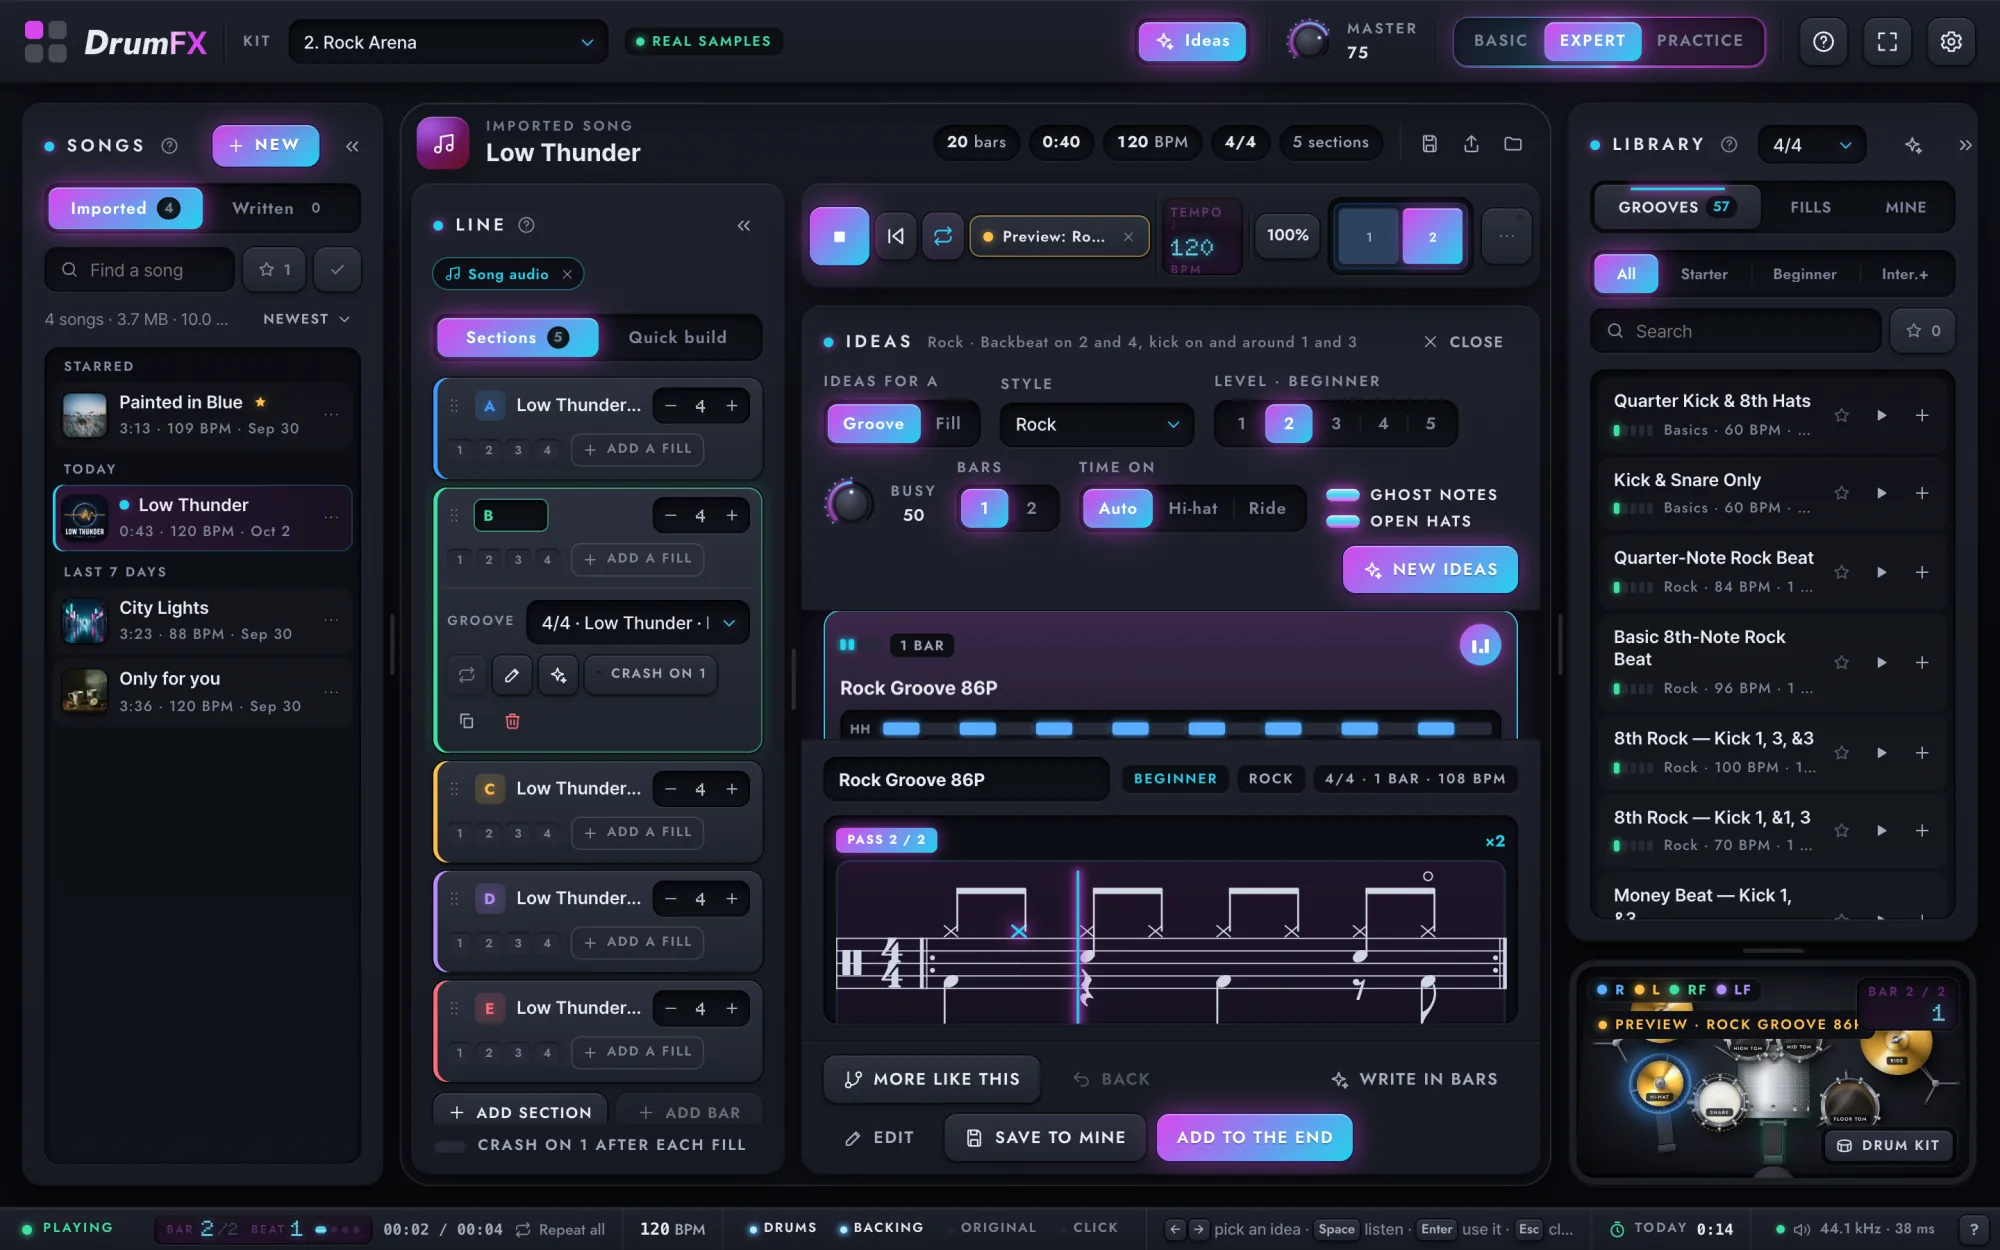Open the library 4/4 time signature dropdown
This screenshot has height=1250, width=2000.
[x=1811, y=145]
